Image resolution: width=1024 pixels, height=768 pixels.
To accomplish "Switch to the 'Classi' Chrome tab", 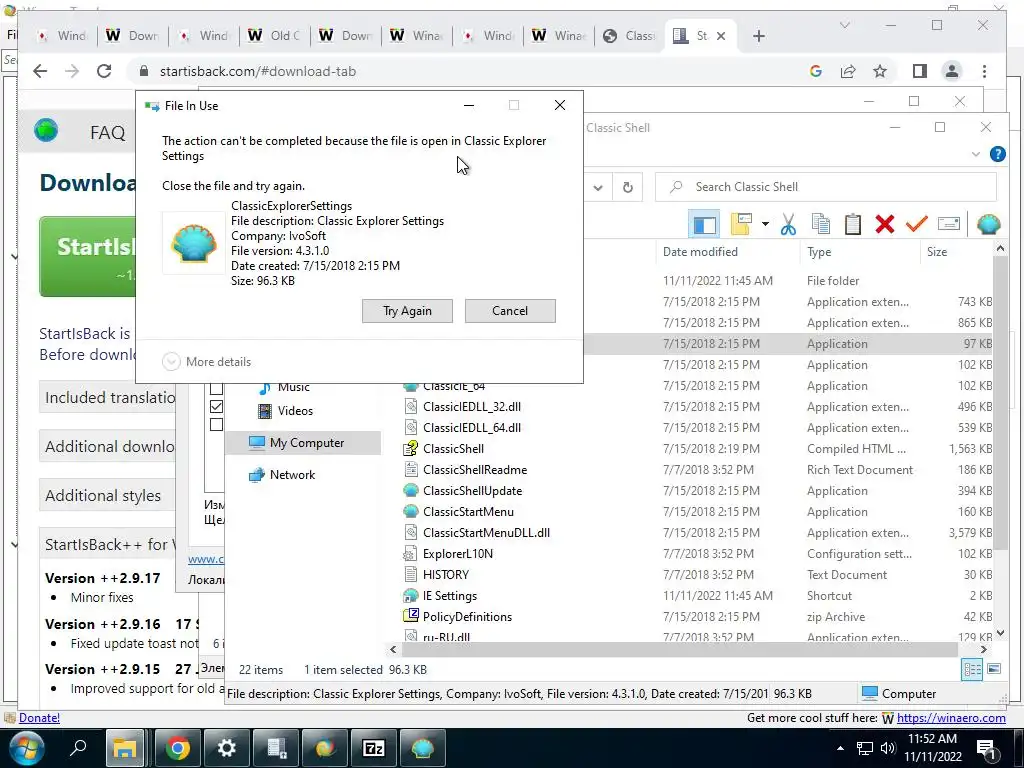I will pos(630,36).
